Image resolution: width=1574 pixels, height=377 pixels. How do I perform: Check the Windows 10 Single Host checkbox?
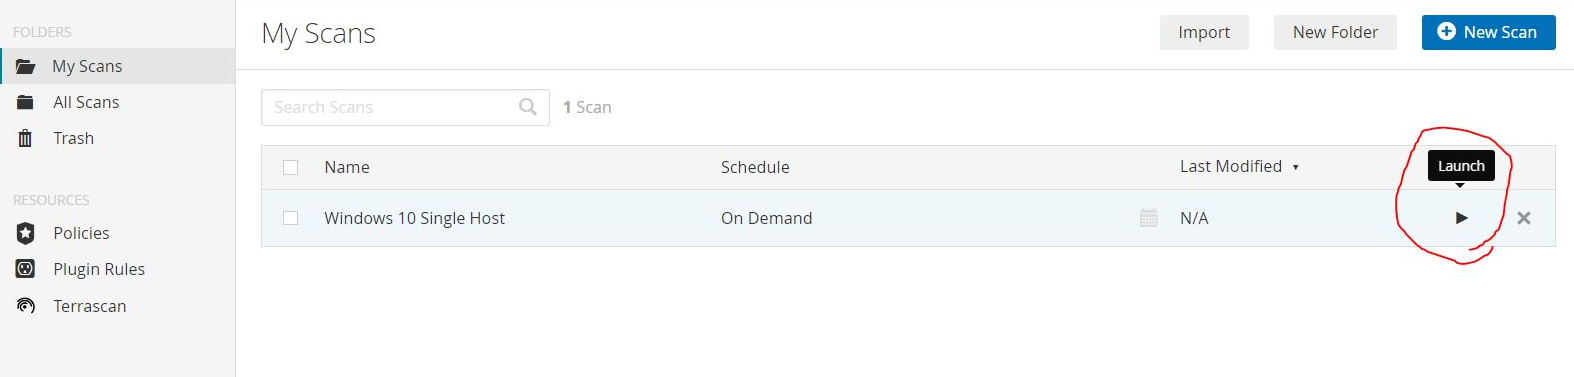pos(290,218)
